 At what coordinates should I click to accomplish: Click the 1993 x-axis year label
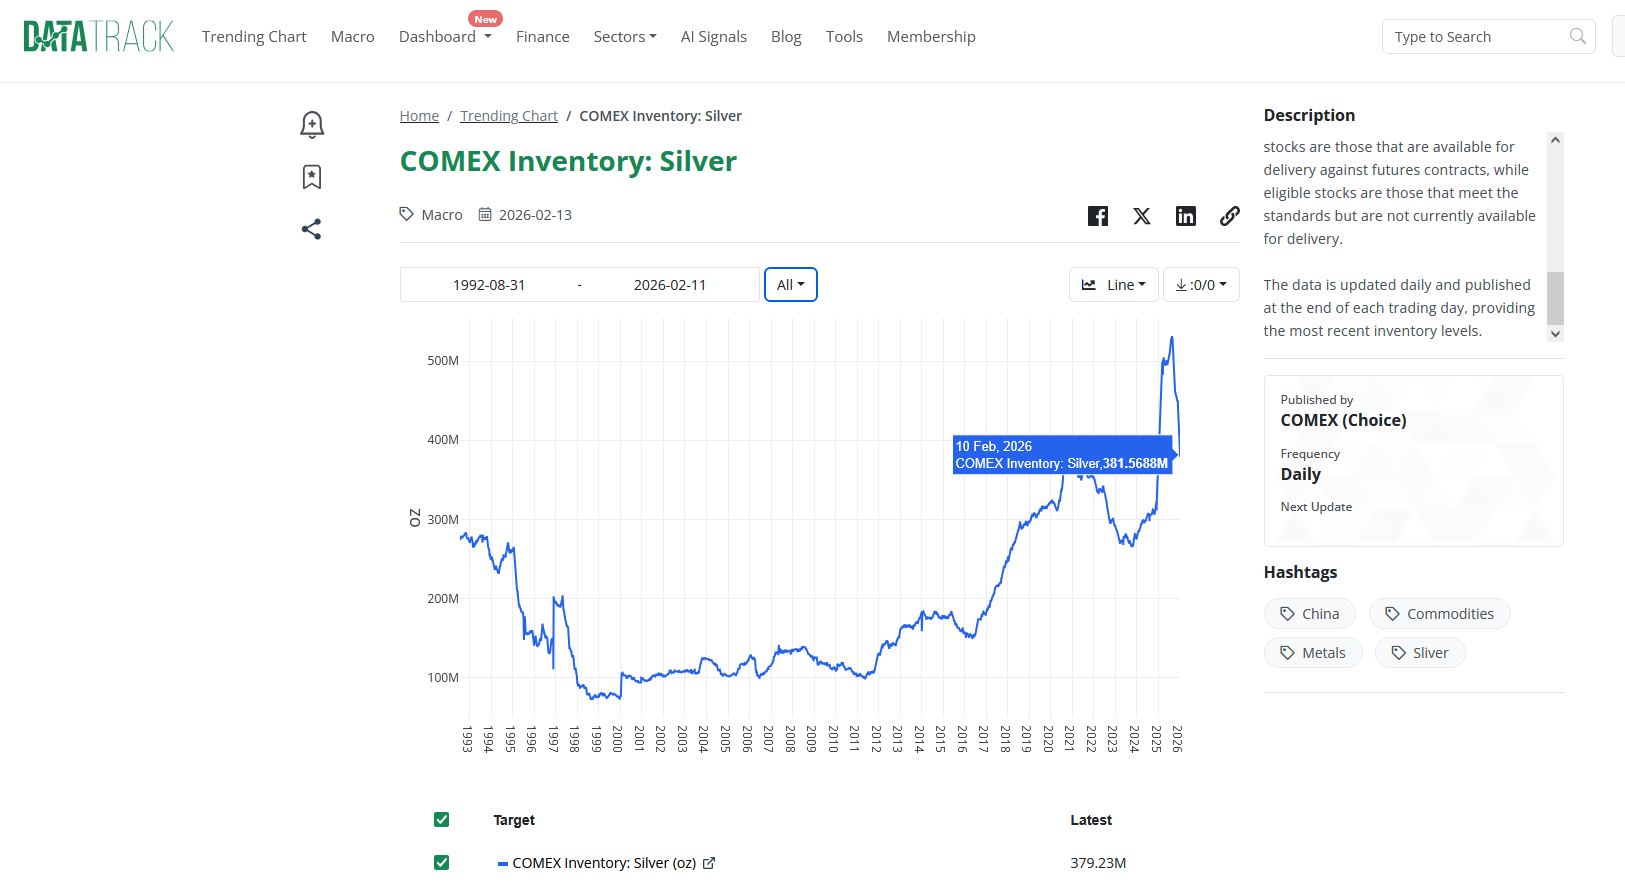pos(467,739)
